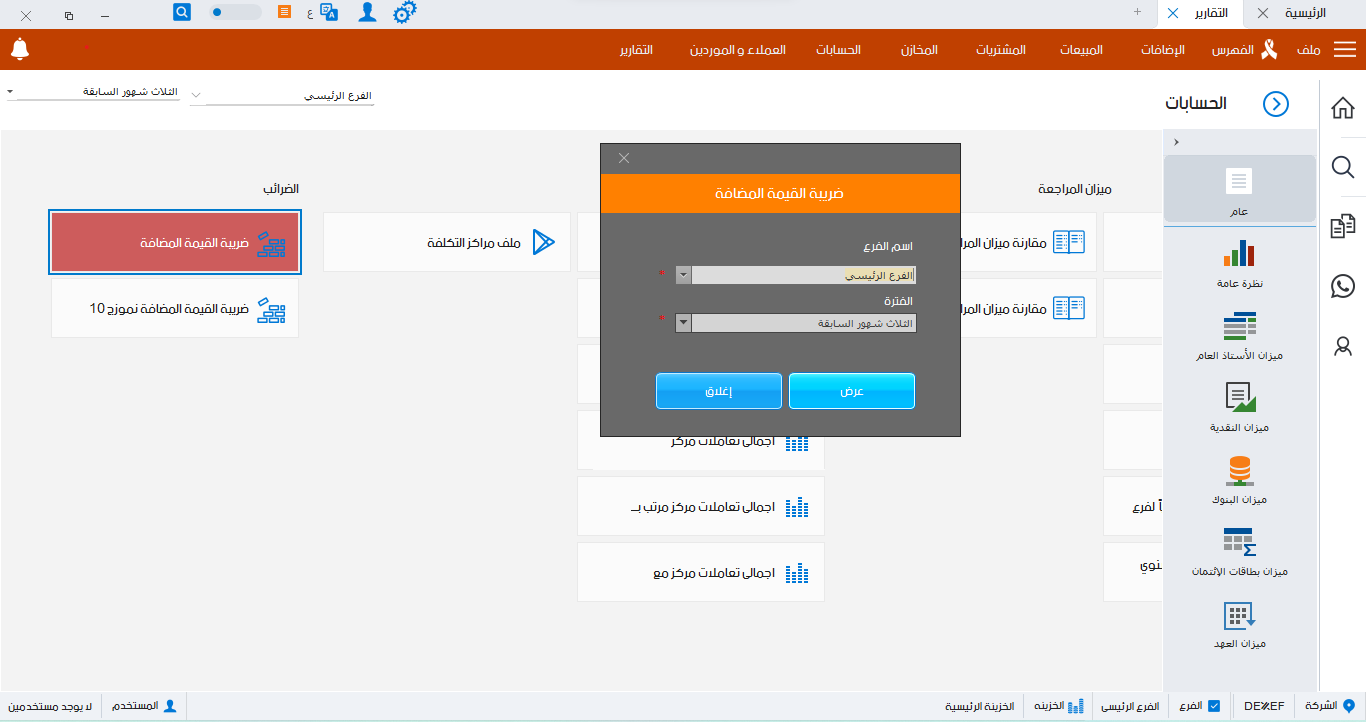Click the settings gear icon in title bar
Screen dimensions: 1366x722
[x=404, y=13]
